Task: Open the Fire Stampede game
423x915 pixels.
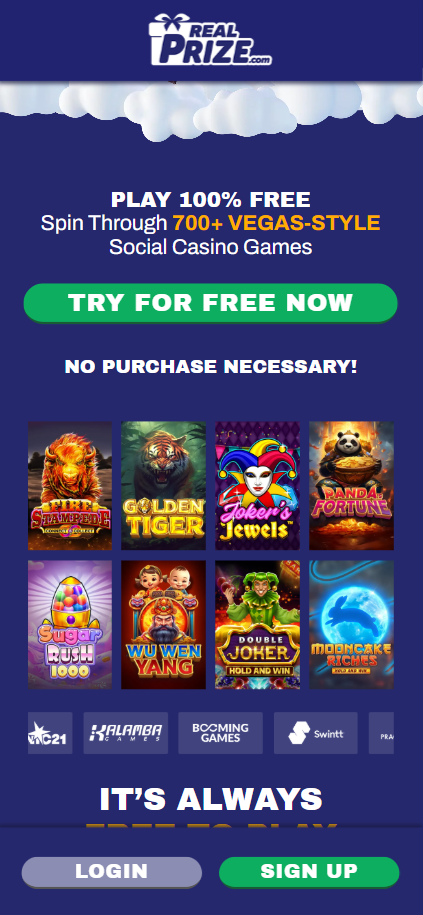Action: point(70,486)
